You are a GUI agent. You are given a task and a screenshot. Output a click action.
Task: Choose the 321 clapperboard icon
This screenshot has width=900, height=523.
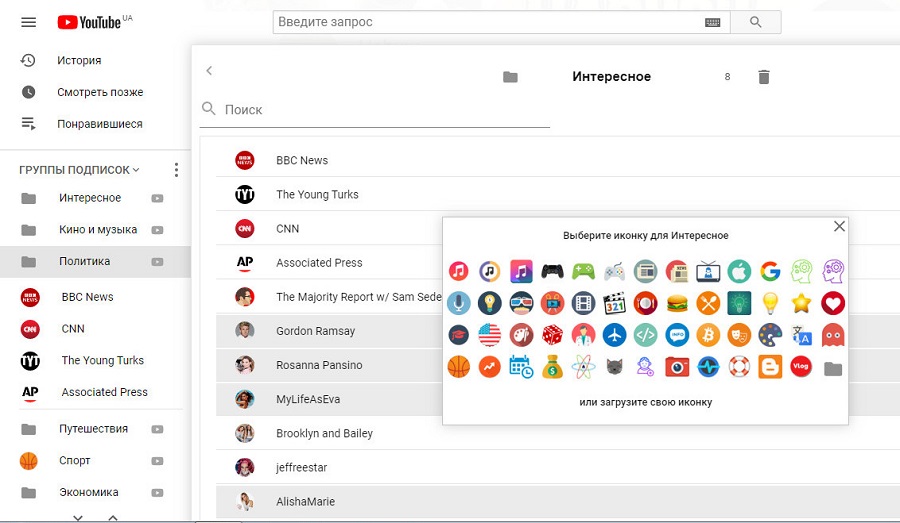[x=614, y=303]
